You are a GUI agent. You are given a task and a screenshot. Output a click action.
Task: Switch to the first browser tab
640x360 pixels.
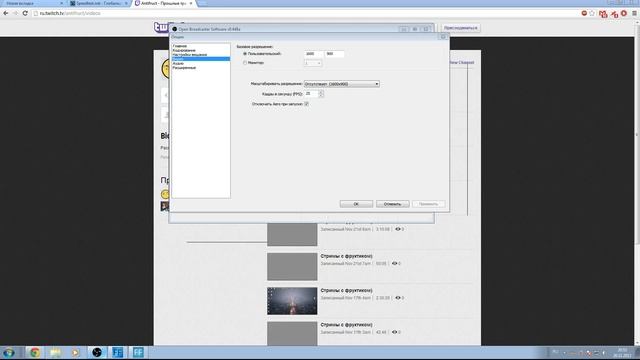(33, 3)
